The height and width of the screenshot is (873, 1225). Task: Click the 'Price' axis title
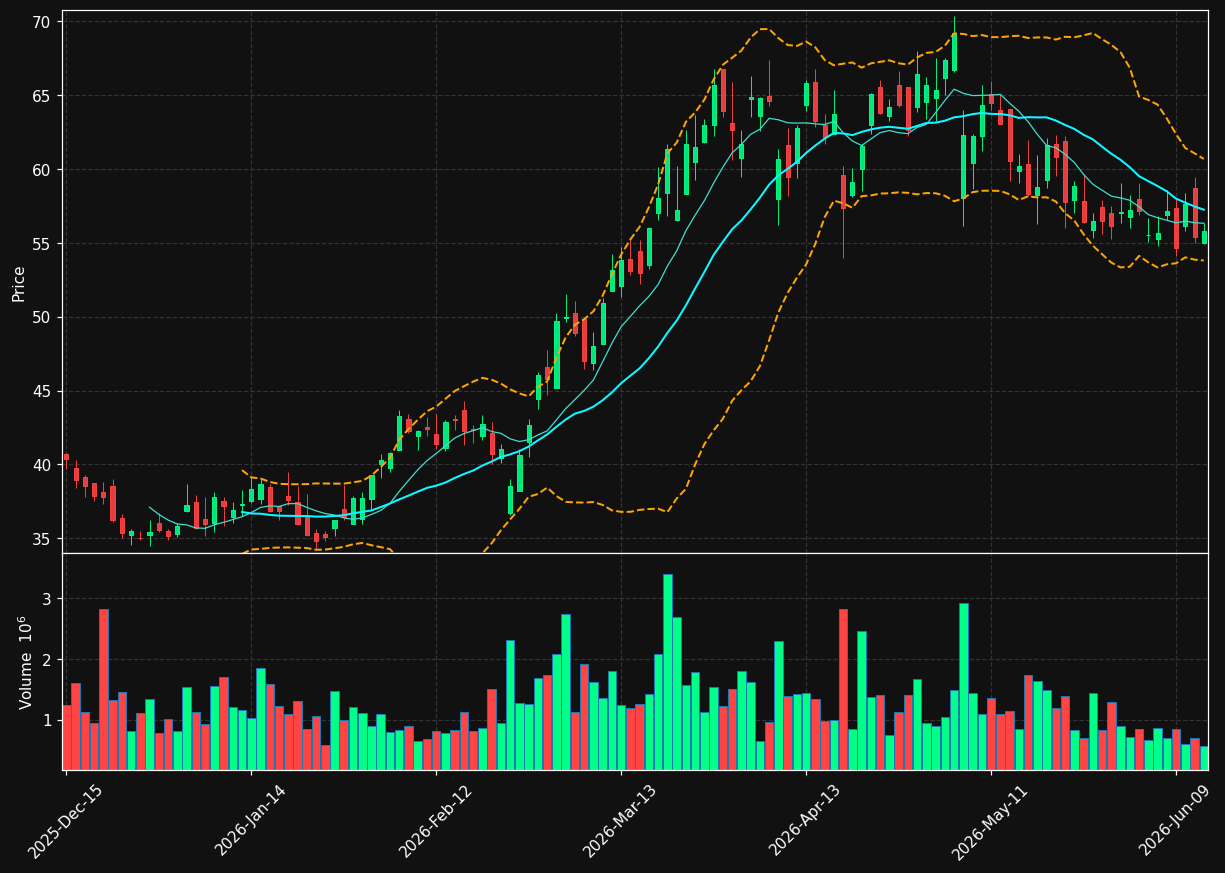(19, 283)
